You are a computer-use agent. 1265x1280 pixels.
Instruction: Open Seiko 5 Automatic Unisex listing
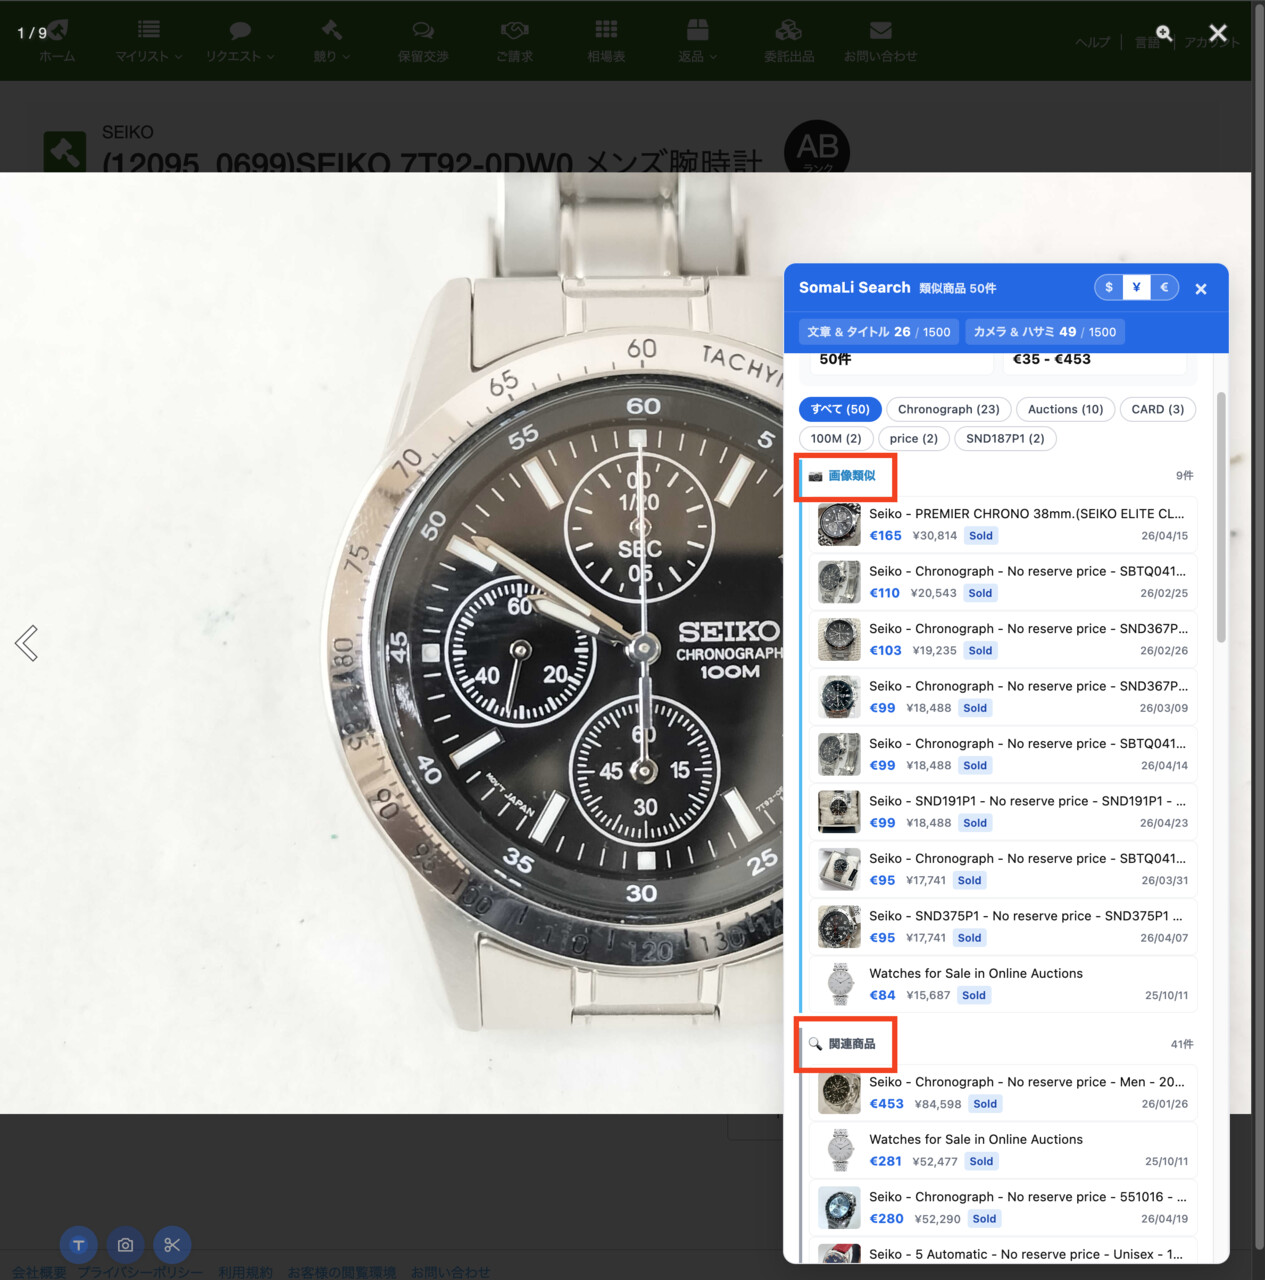[1003, 1252]
